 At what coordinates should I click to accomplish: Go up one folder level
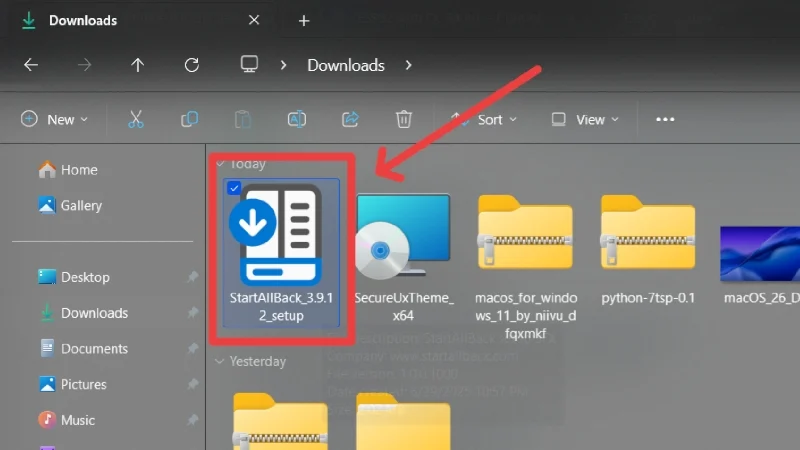(137, 65)
